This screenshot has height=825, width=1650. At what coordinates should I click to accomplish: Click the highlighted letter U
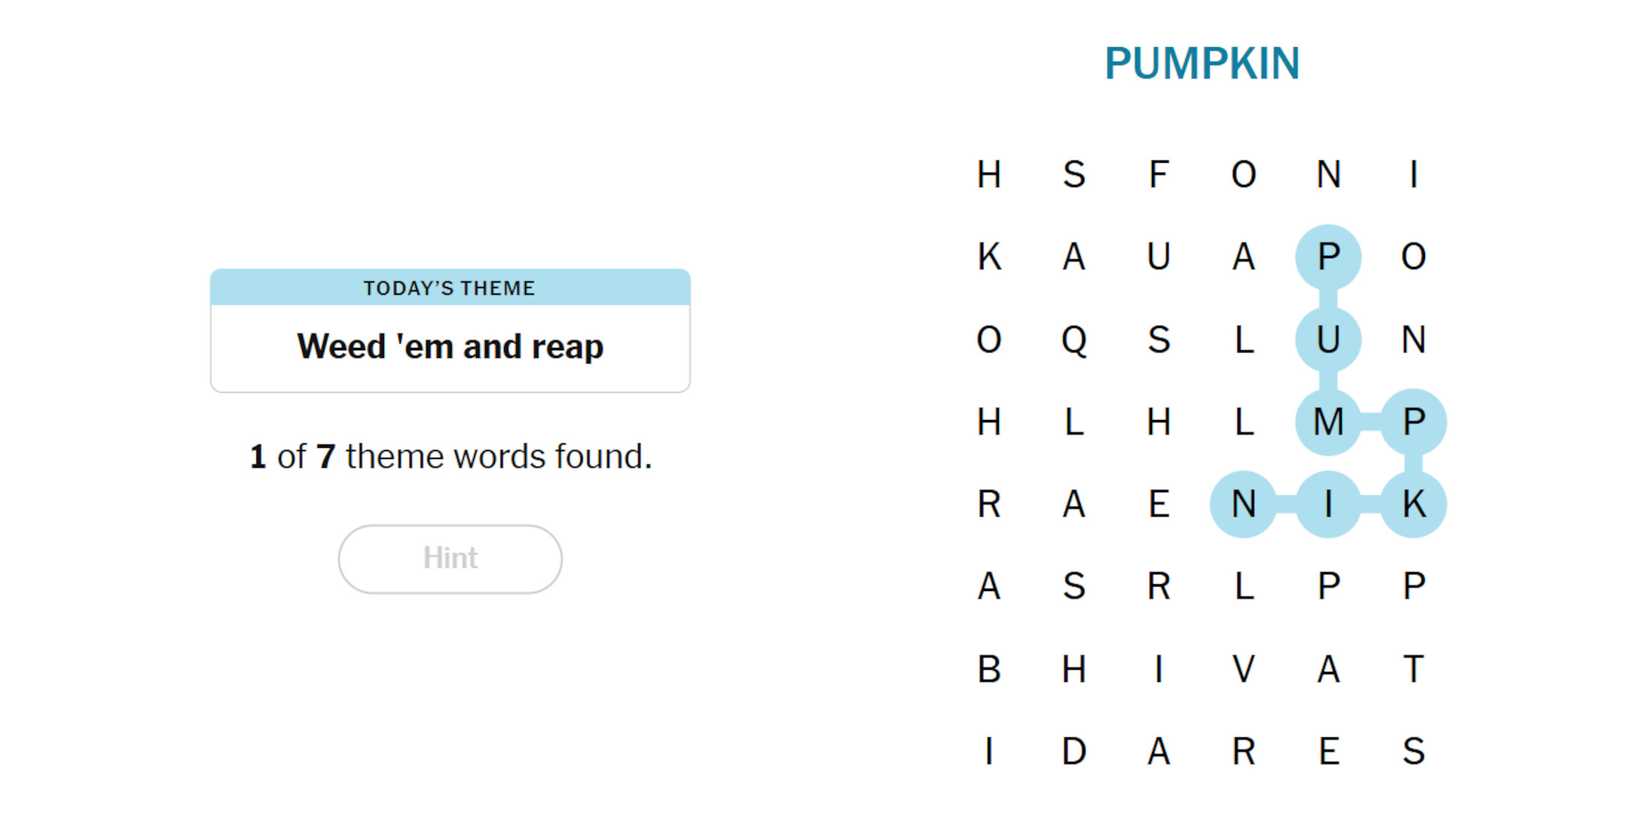click(1328, 340)
